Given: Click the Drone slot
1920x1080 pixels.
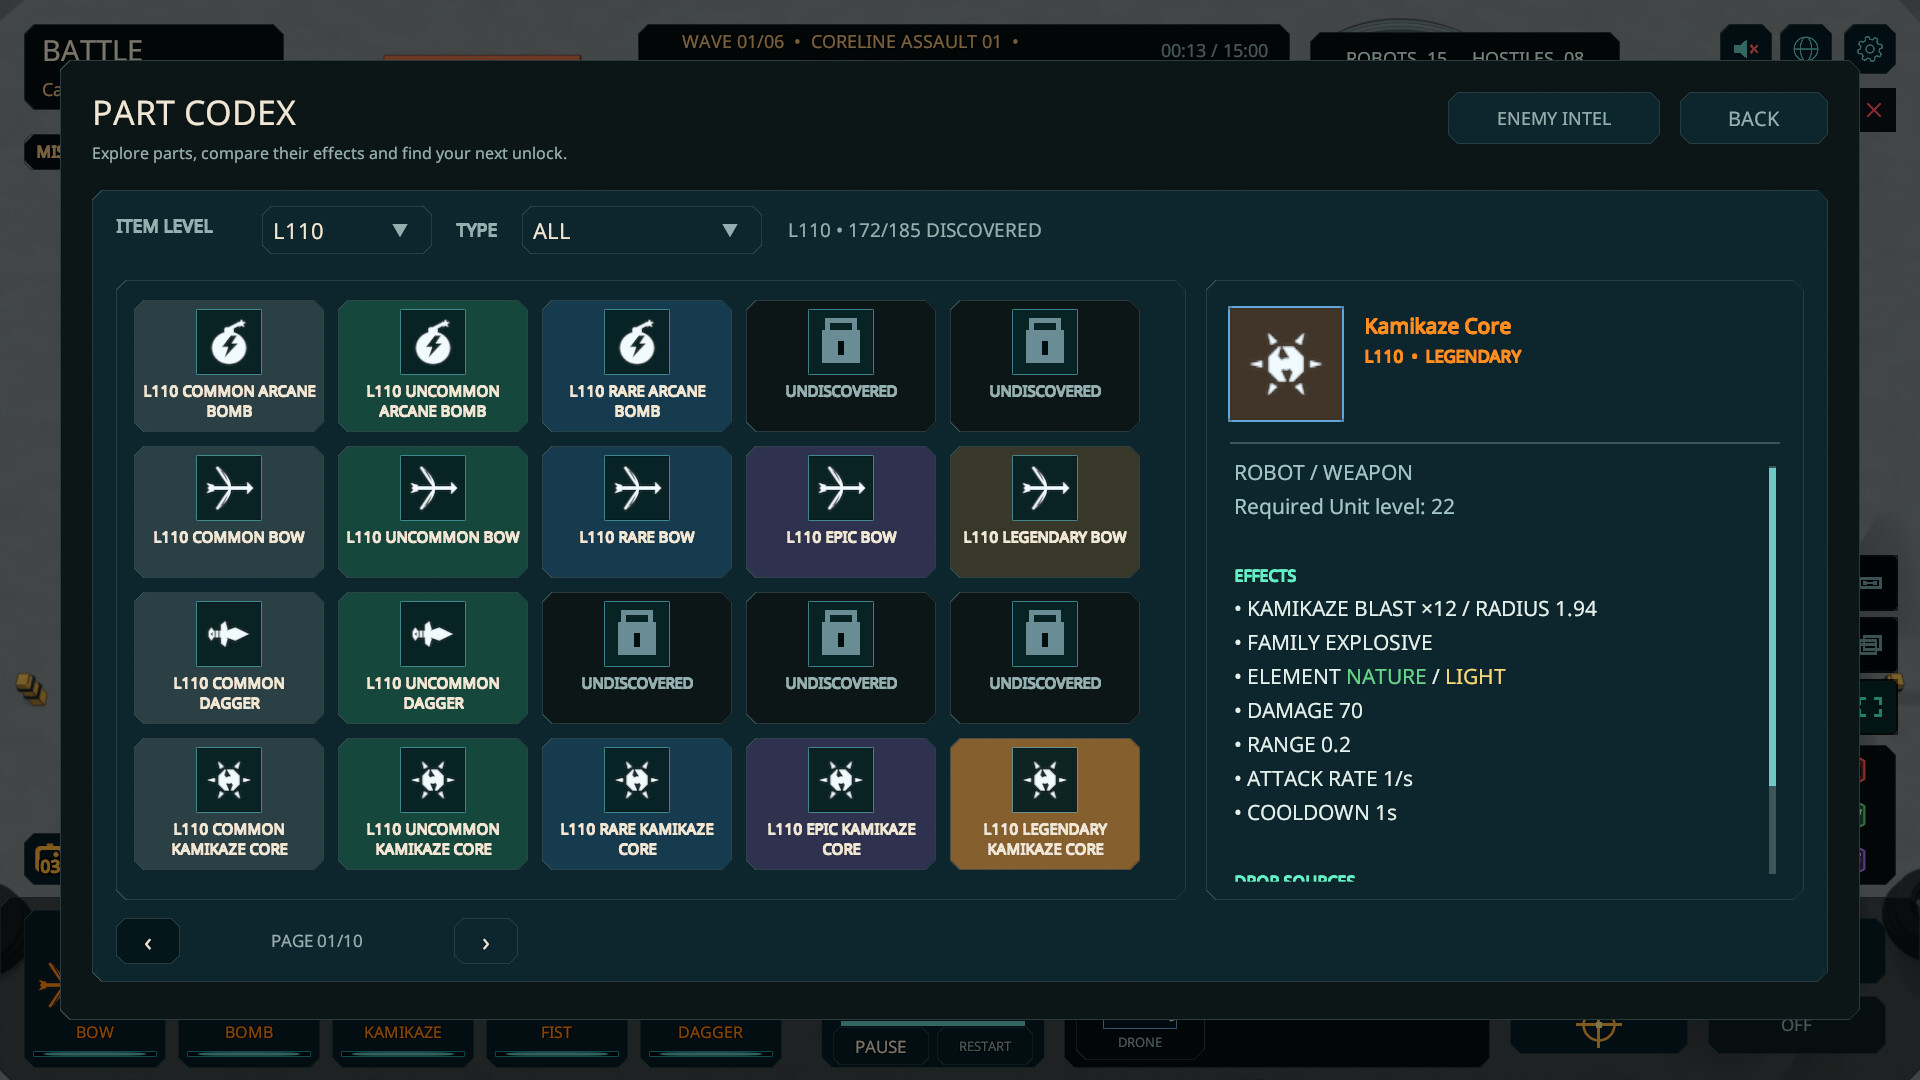Looking at the screenshot, I should point(1140,1038).
